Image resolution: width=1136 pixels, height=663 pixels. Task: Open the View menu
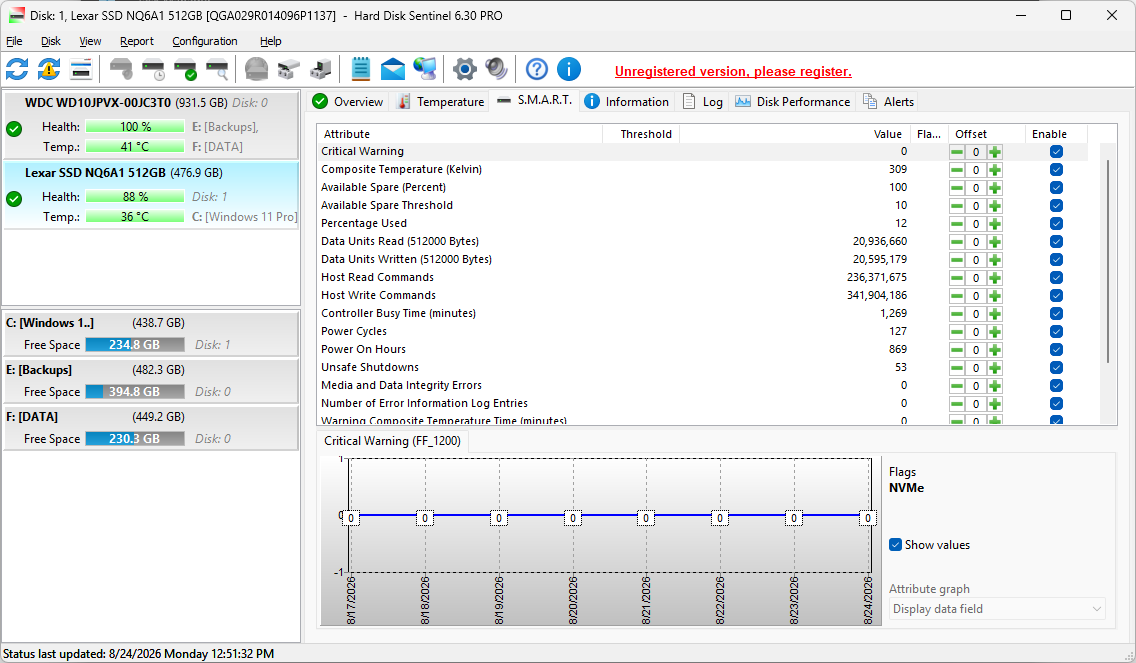click(90, 41)
